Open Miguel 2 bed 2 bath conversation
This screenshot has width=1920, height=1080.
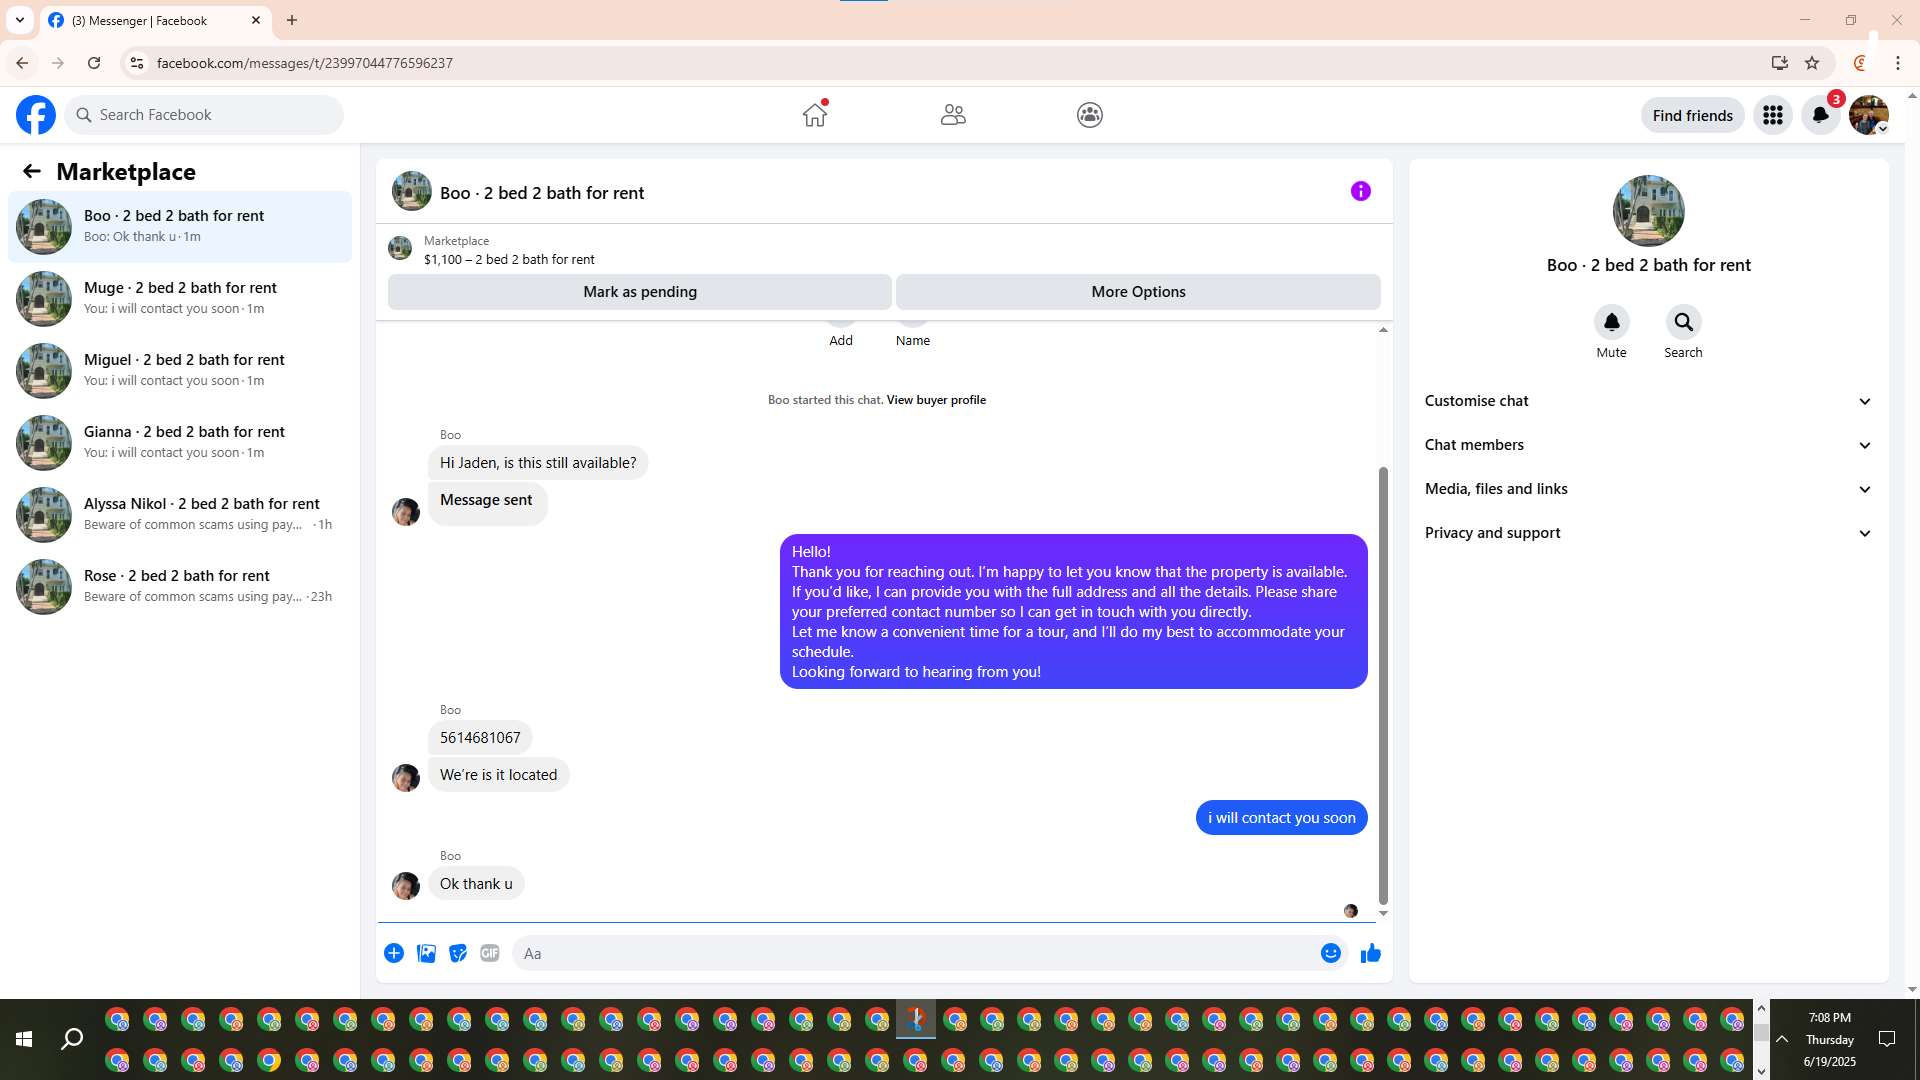click(180, 371)
